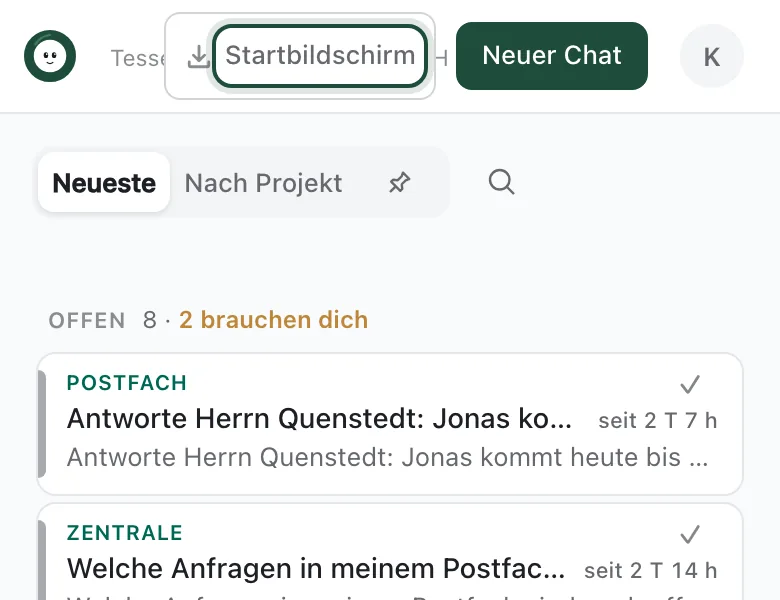Mark the Postfach card done with checkmark
Screen dimensions: 780x600
pyautogui.click(x=690, y=384)
